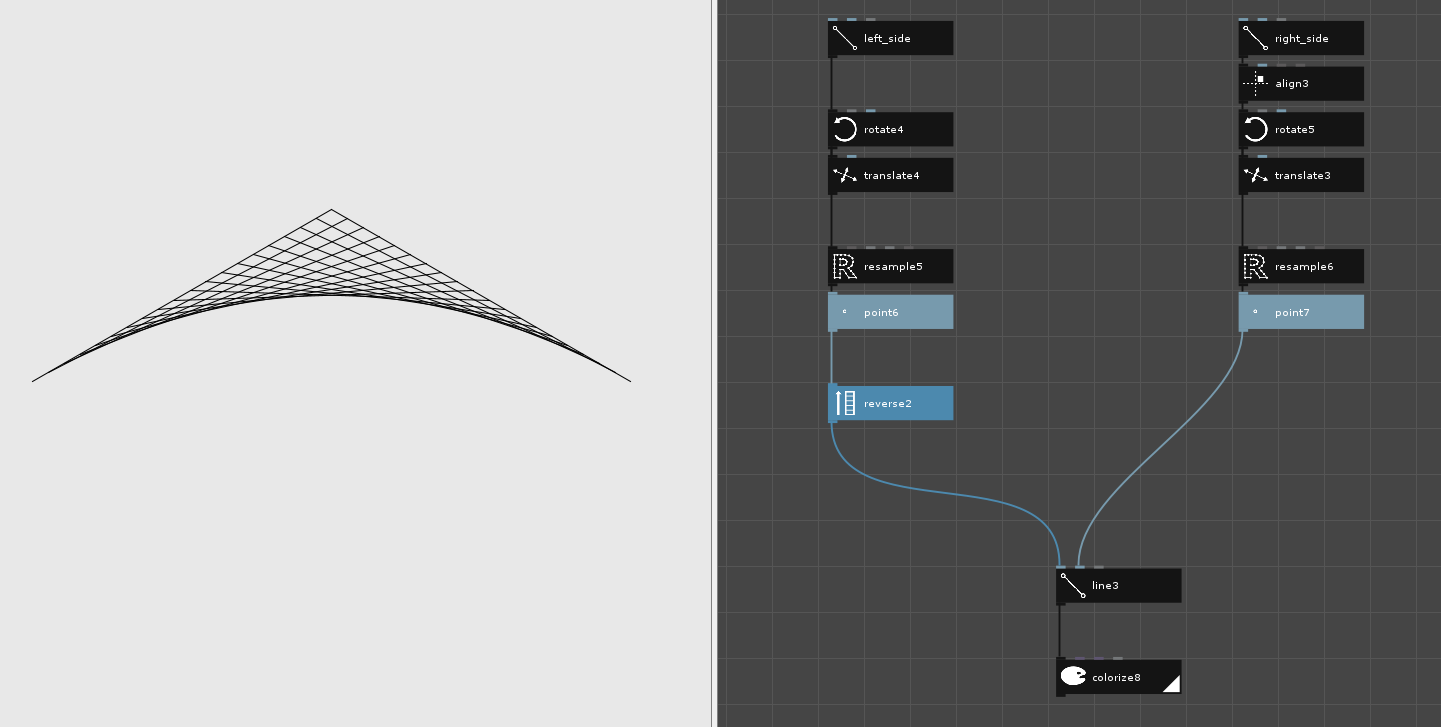Viewport: 1441px width, 727px height.
Task: Select the 'rotate4' node label
Action: pos(884,129)
